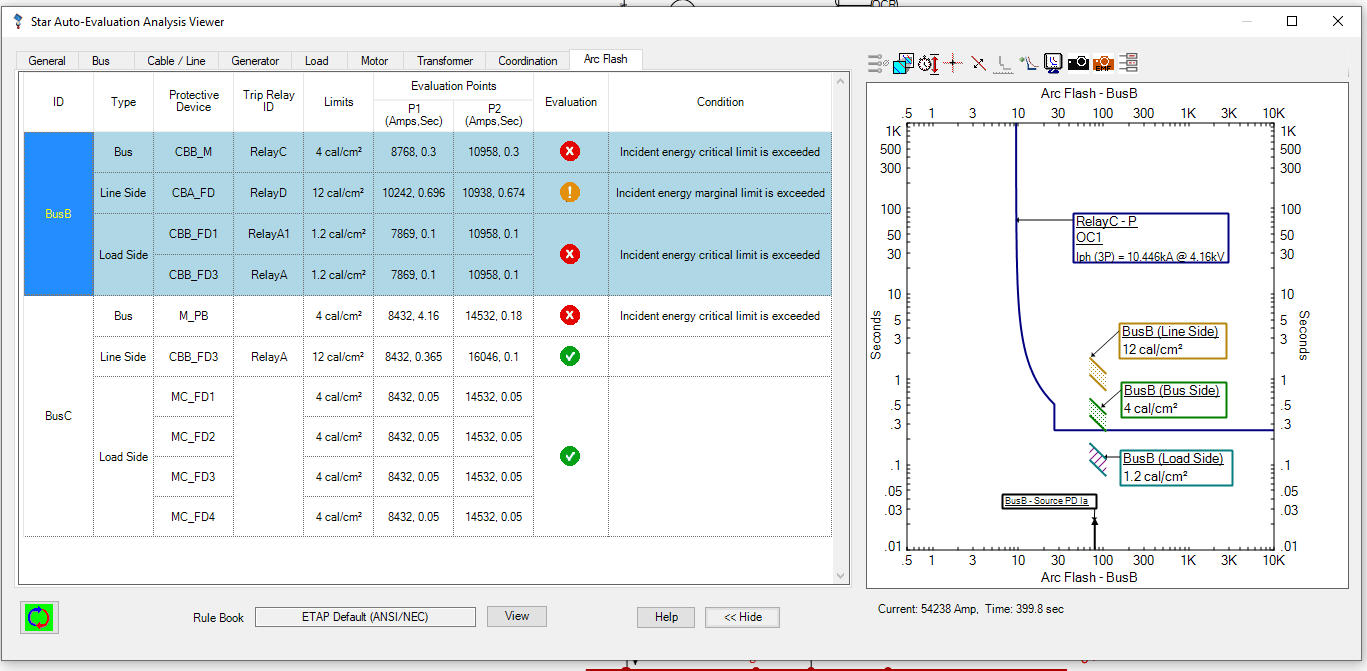
Task: Activate the fault clipping arrow tool
Action: coord(977,62)
